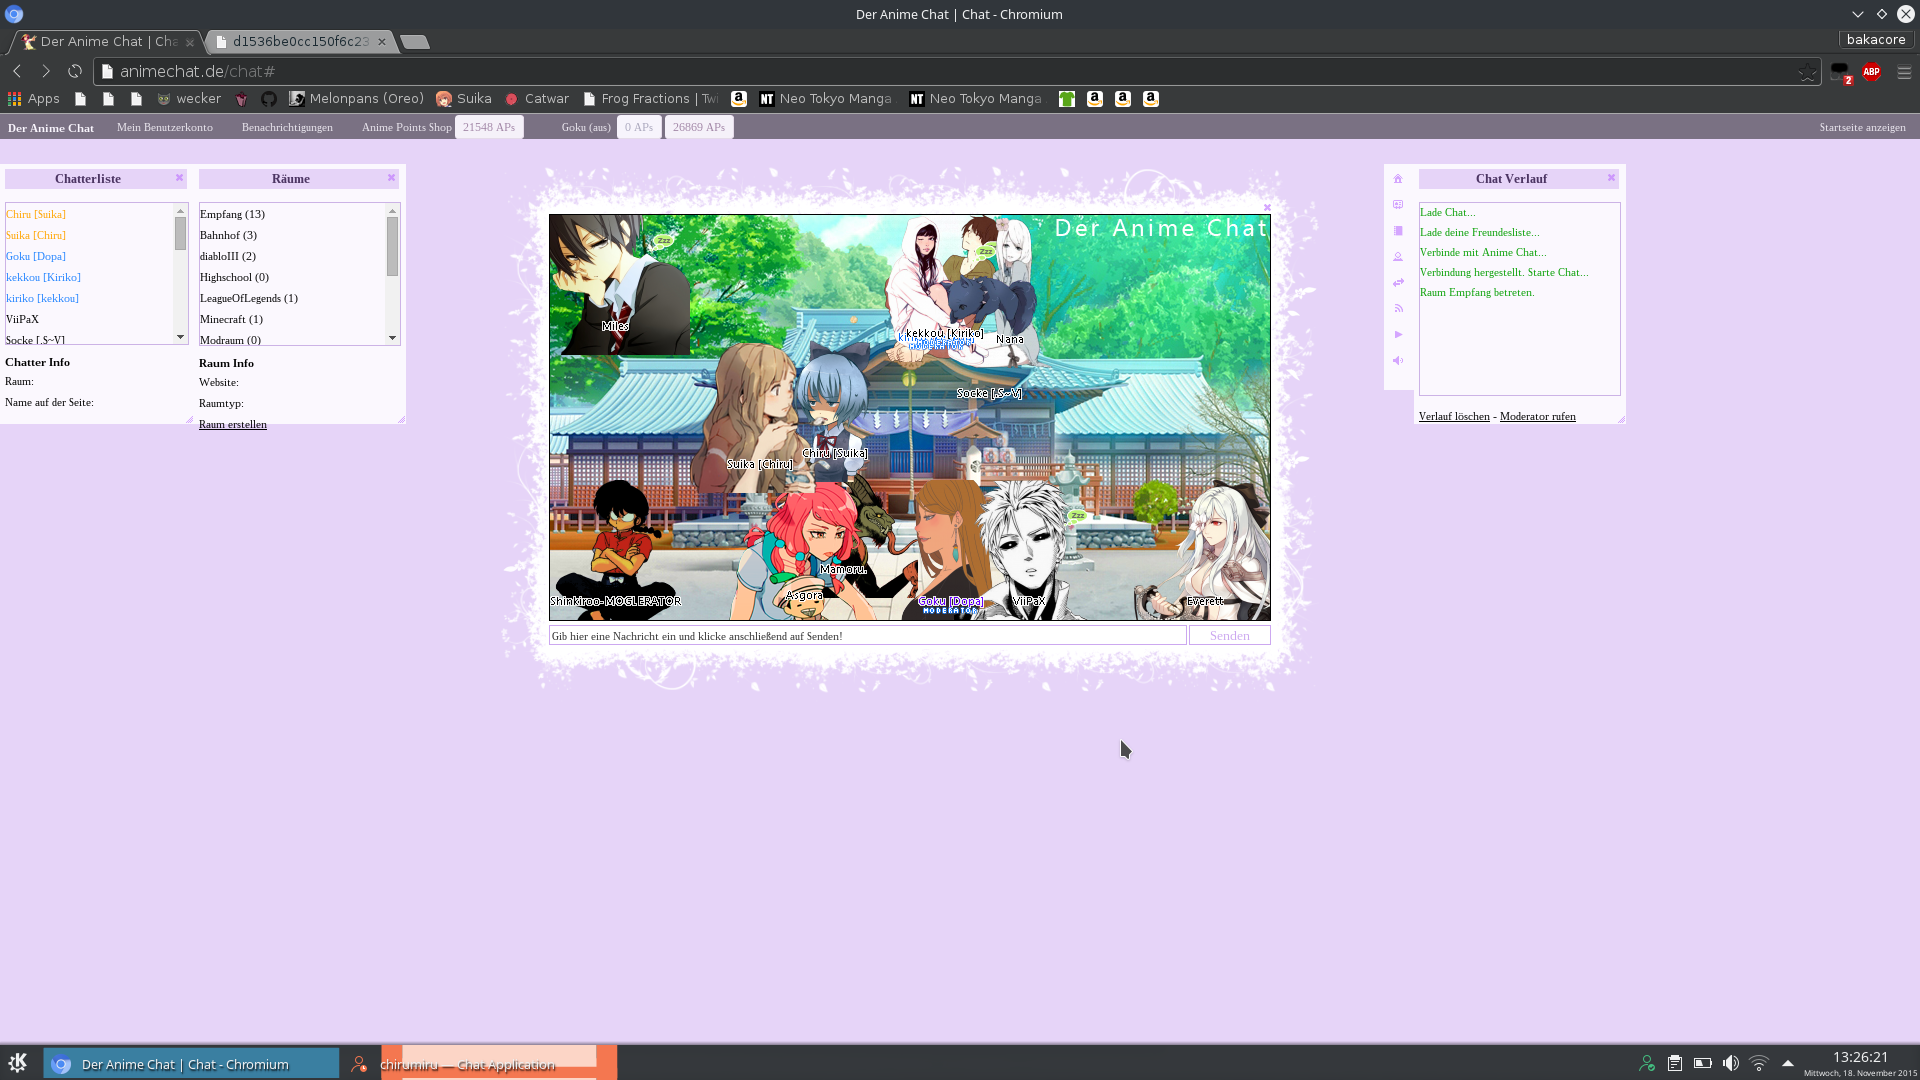Close the chat room image window

click(x=1267, y=208)
